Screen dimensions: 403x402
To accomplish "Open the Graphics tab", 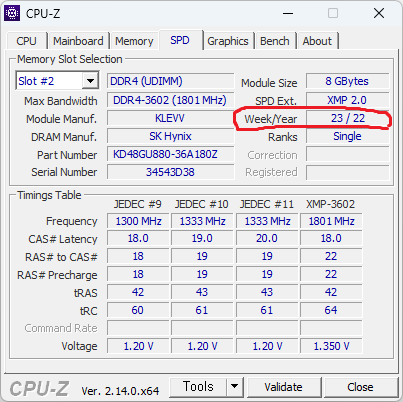I will tap(228, 41).
